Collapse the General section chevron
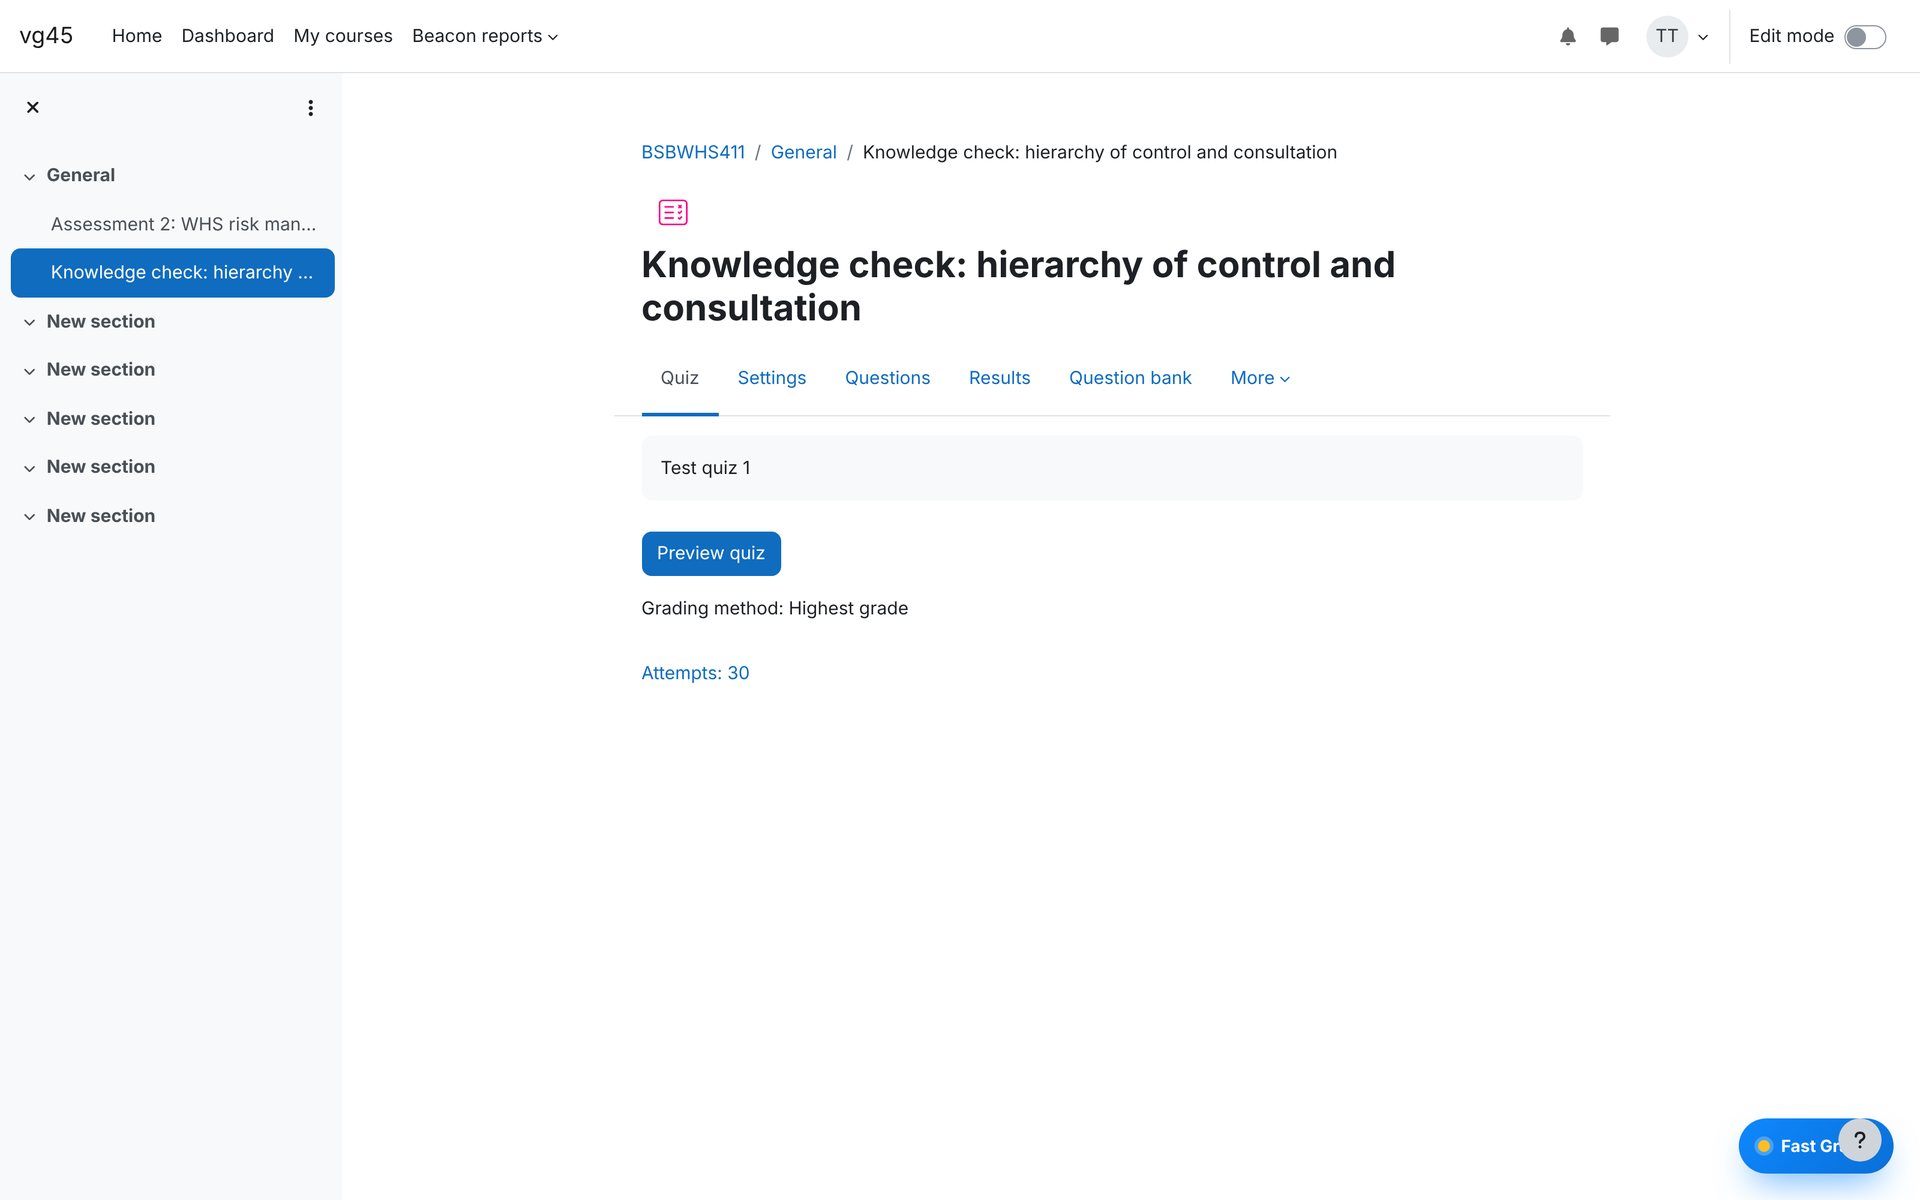 [x=30, y=177]
